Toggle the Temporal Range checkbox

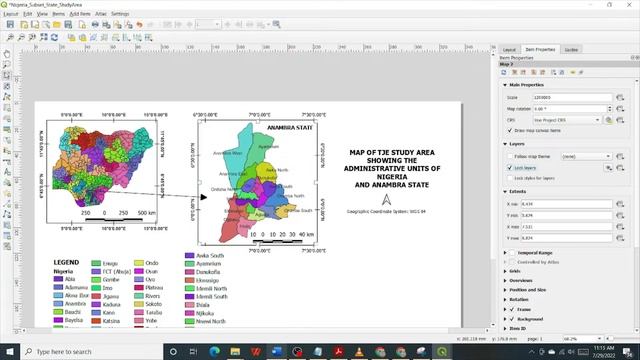[x=512, y=253]
